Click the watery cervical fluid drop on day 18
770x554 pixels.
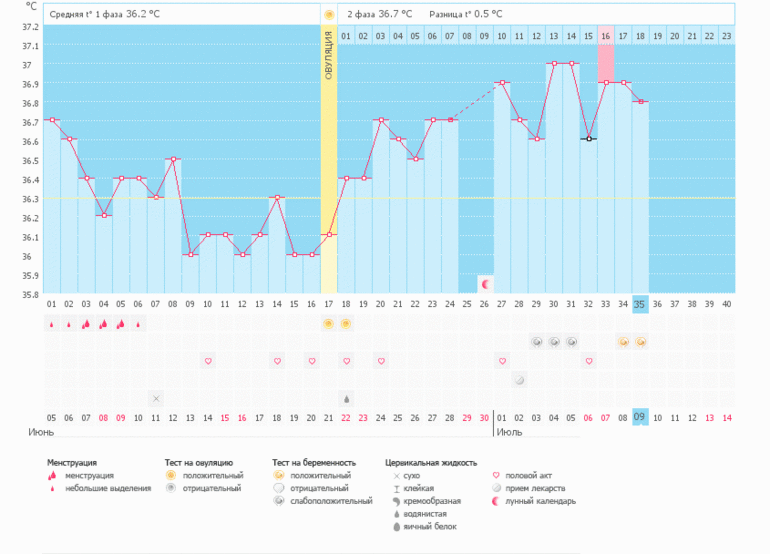(x=346, y=398)
